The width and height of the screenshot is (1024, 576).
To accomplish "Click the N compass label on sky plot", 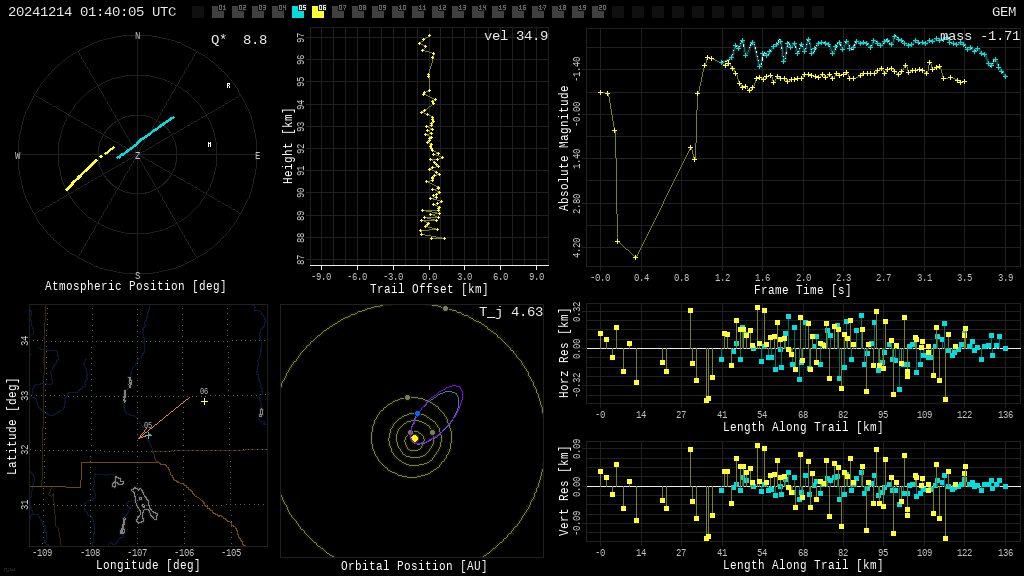I will pos(138,37).
